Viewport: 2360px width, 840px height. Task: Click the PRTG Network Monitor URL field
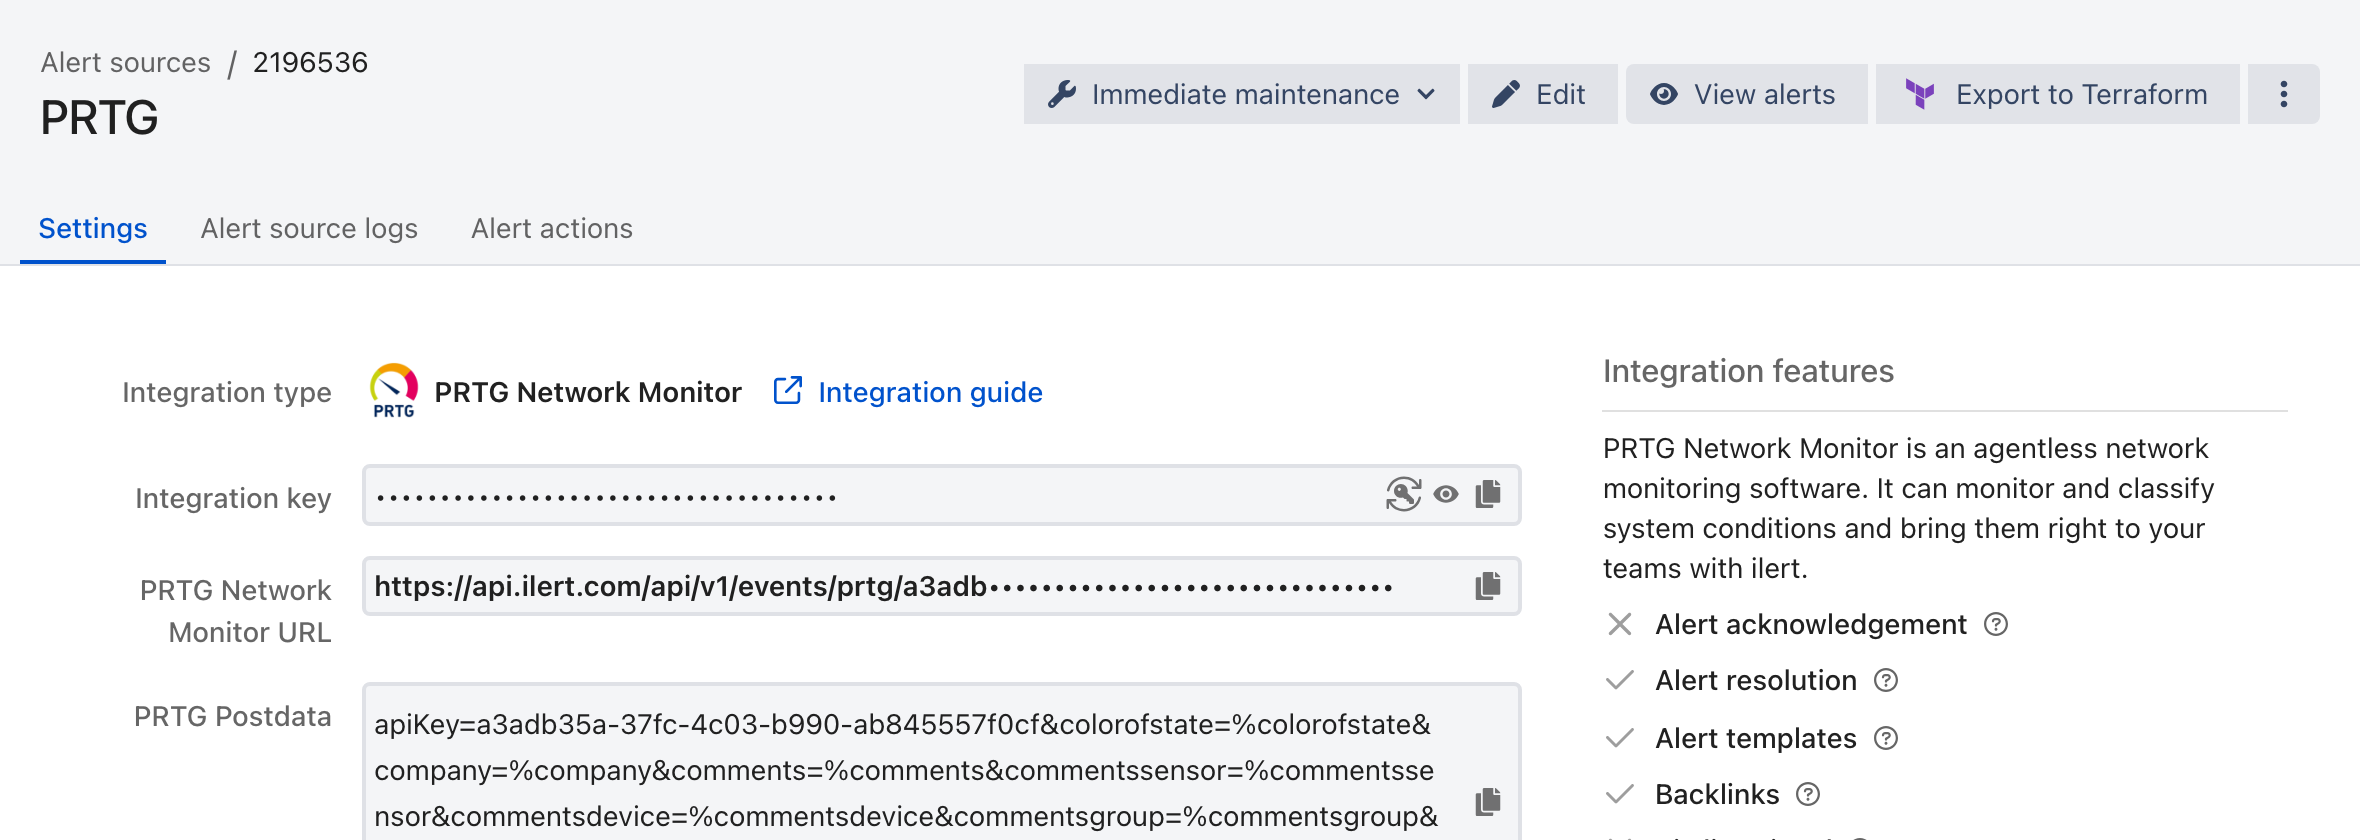pyautogui.click(x=942, y=586)
